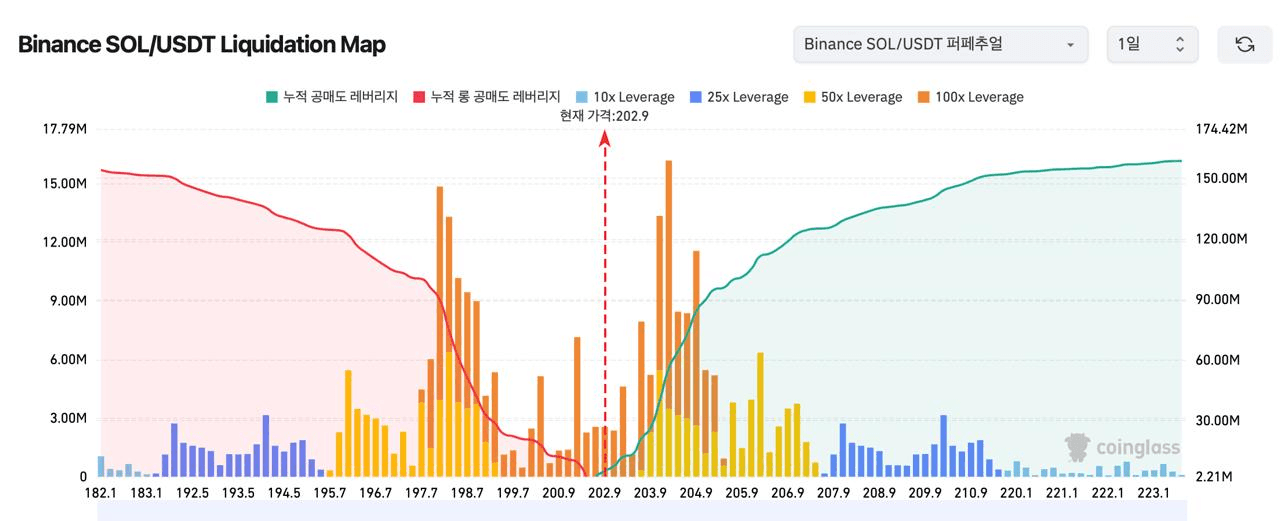Open the Binance SOL/USDT 퍼페추얼 dropdown
This screenshot has height=521, width=1280.
point(940,44)
